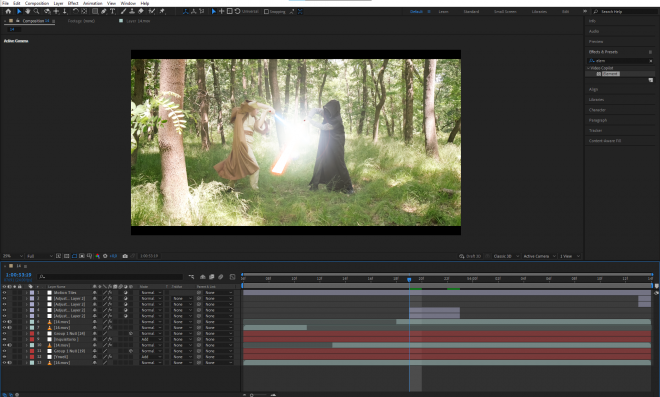This screenshot has height=397, width=660.
Task: Open the viewer magnification dropdown
Action: 13,256
